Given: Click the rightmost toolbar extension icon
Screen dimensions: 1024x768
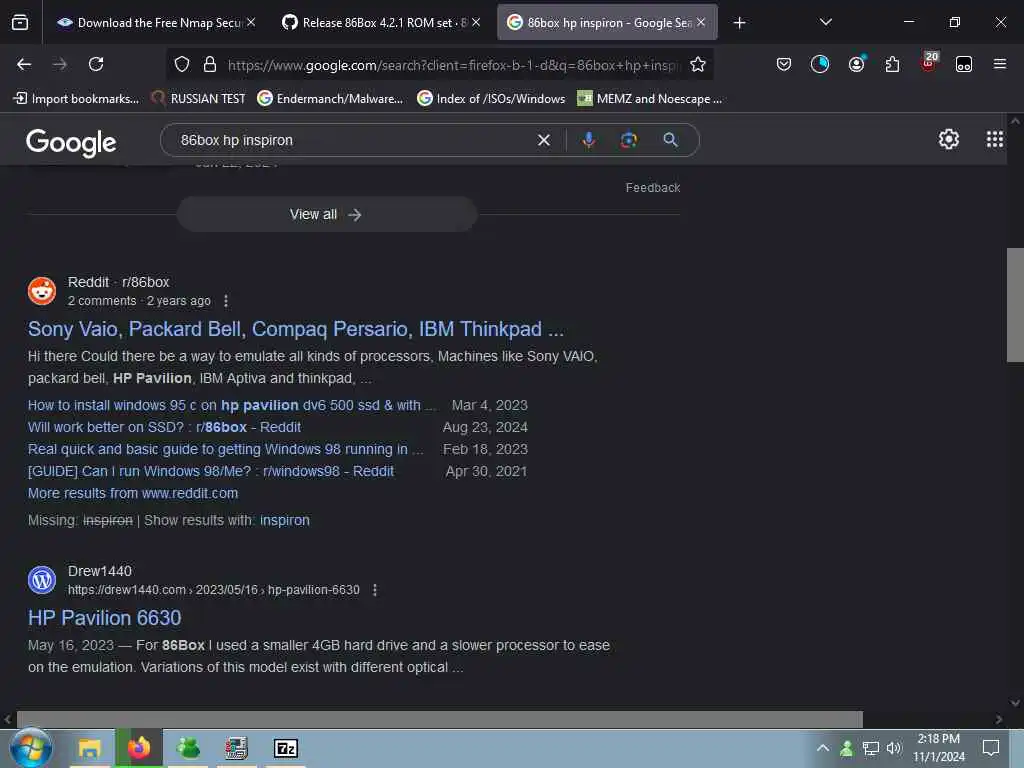Looking at the screenshot, I should [964, 64].
